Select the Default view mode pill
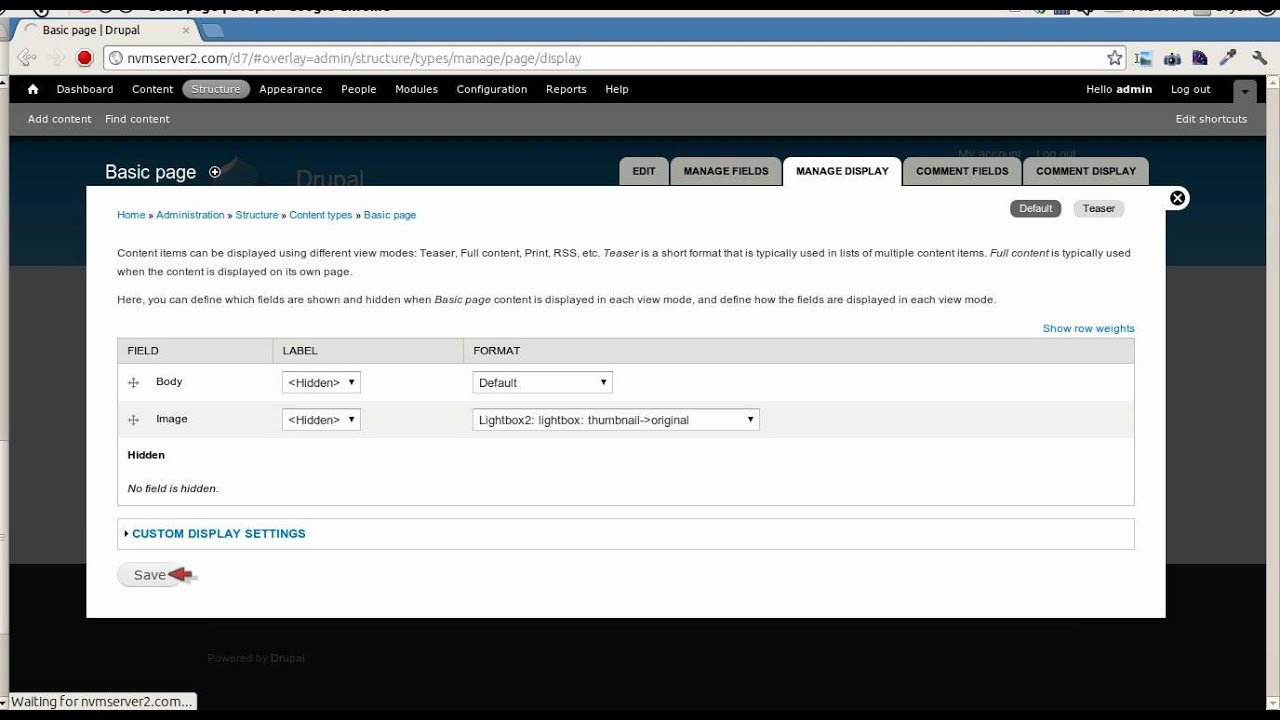Viewport: 1280px width, 720px height. tap(1036, 208)
